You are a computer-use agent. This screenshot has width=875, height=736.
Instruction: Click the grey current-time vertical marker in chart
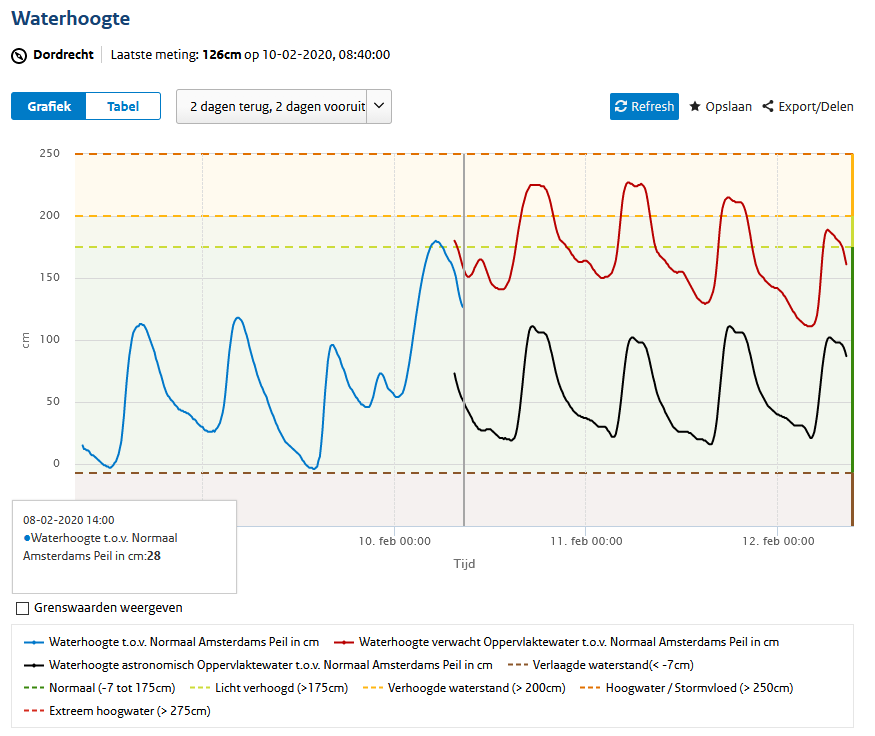point(464,340)
